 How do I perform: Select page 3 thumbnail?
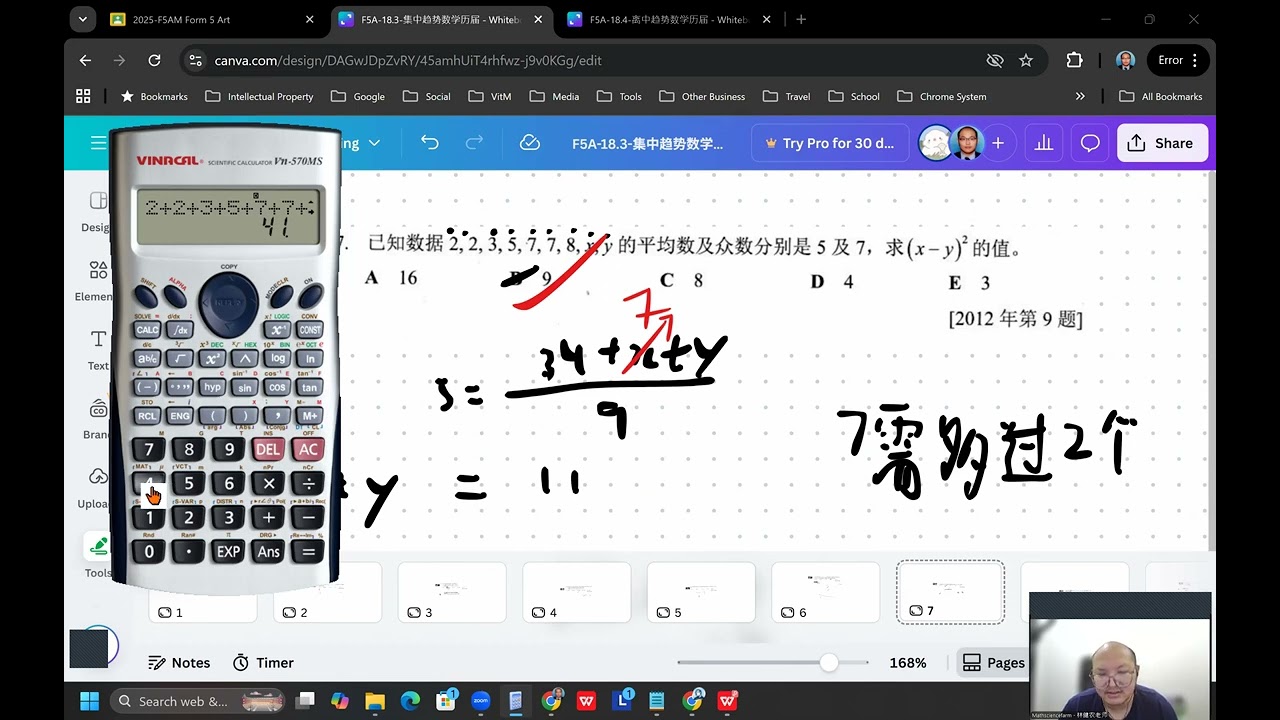pyautogui.click(x=452, y=592)
